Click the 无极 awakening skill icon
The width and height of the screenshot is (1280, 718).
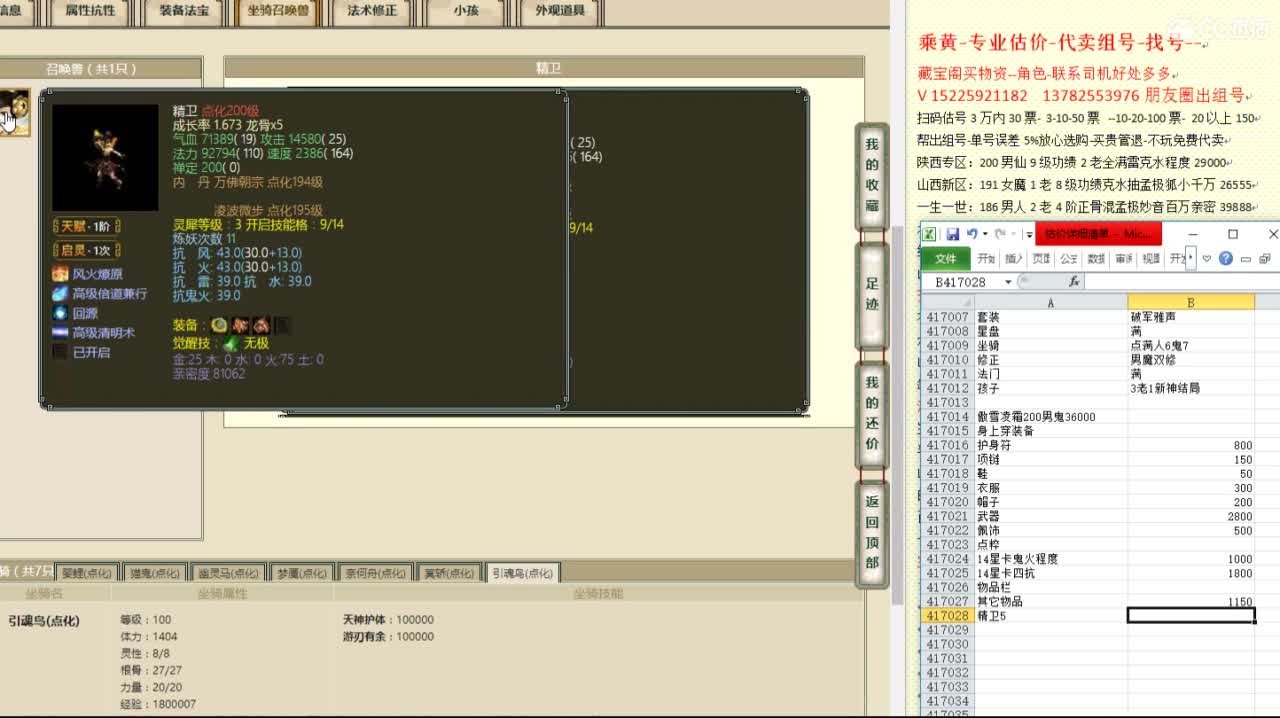tap(230, 343)
